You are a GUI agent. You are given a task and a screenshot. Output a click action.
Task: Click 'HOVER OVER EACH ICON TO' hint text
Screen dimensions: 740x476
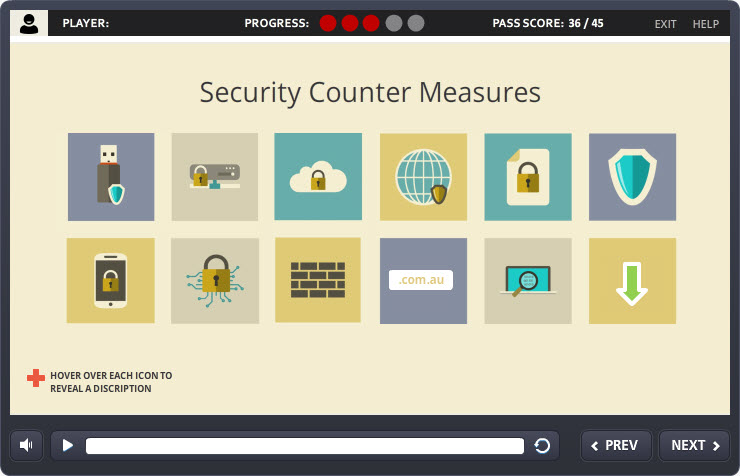[111, 376]
